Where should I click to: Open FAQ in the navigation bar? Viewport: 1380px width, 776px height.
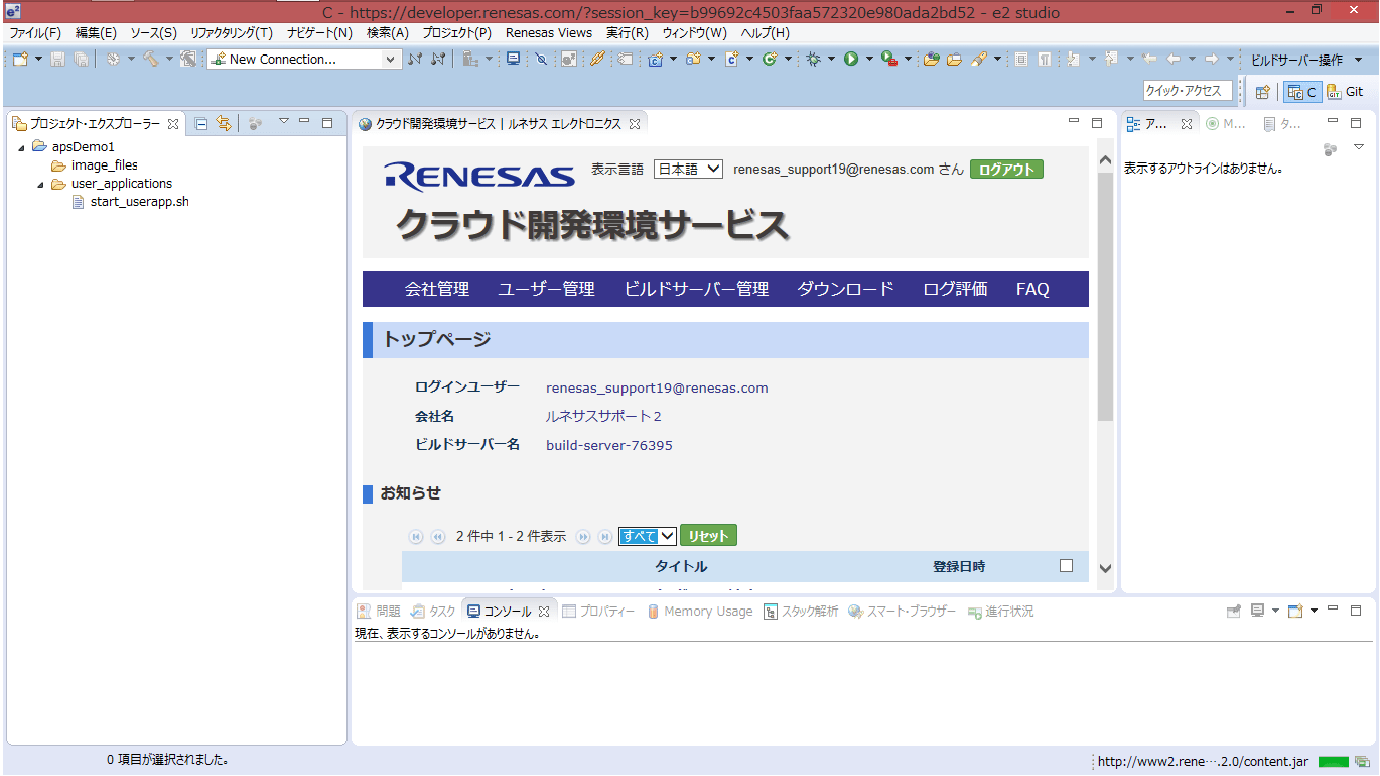tap(1033, 289)
